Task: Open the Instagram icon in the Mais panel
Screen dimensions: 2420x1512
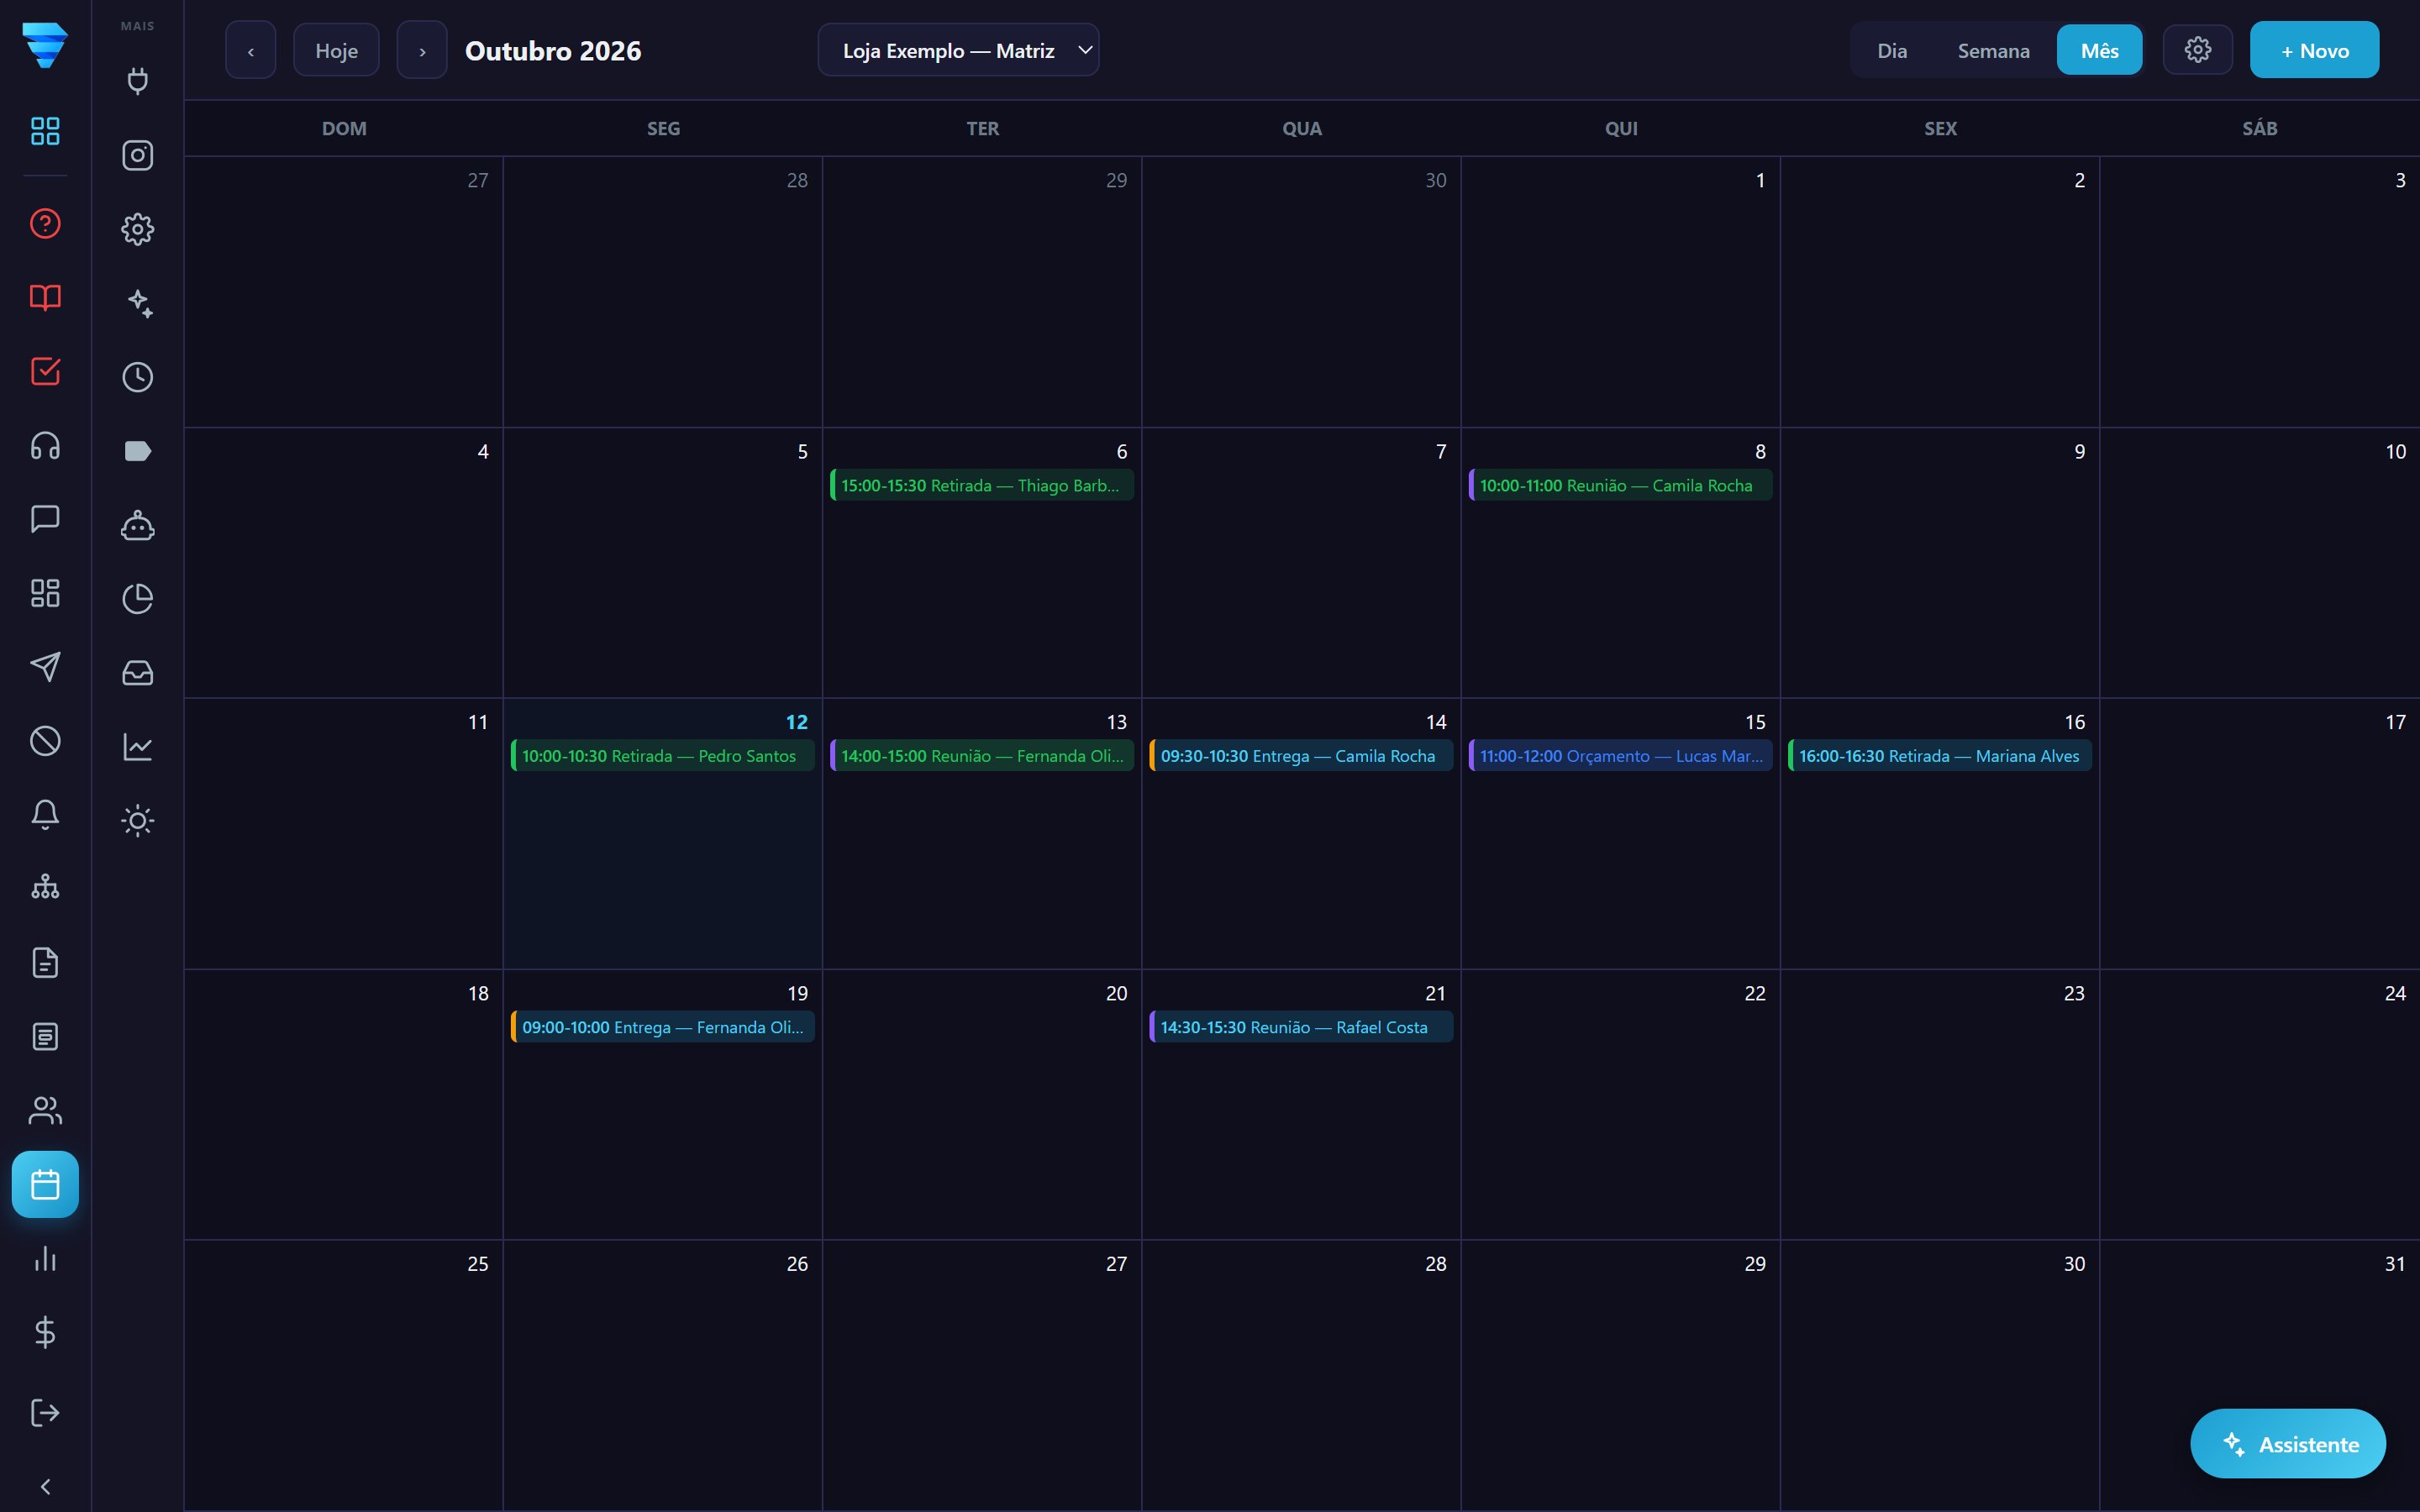Action: pos(138,155)
